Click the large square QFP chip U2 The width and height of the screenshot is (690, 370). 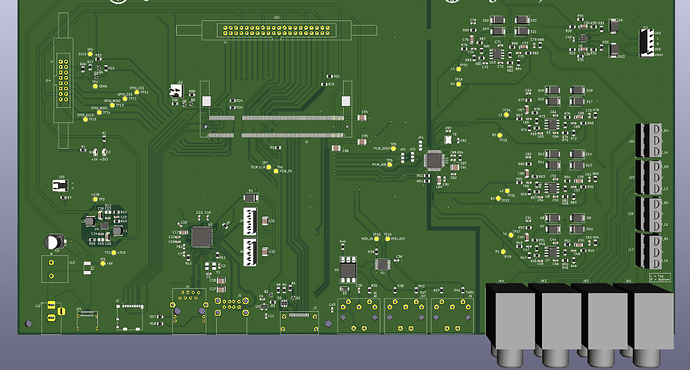click(202, 237)
